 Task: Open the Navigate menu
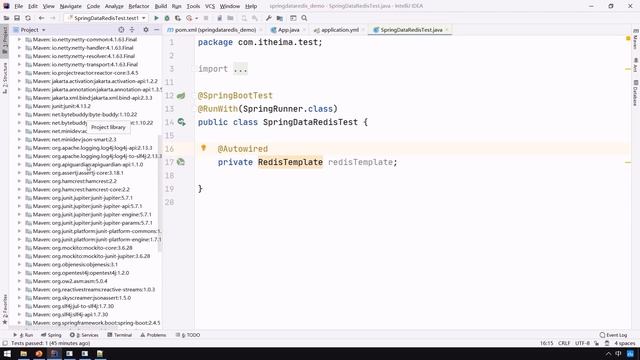(x=71, y=6)
